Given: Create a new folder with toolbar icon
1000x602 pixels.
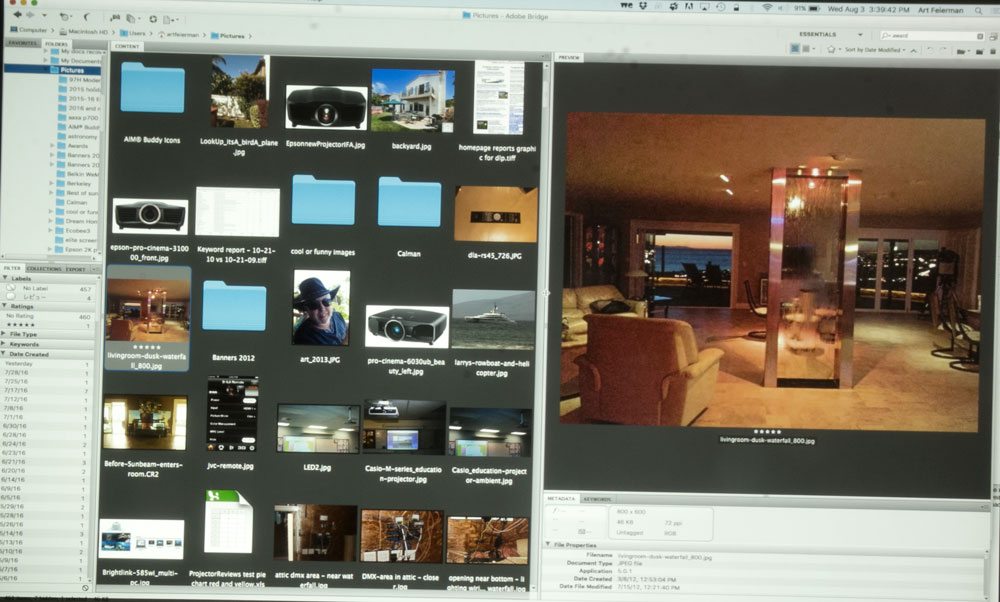Looking at the screenshot, I should click(x=979, y=51).
